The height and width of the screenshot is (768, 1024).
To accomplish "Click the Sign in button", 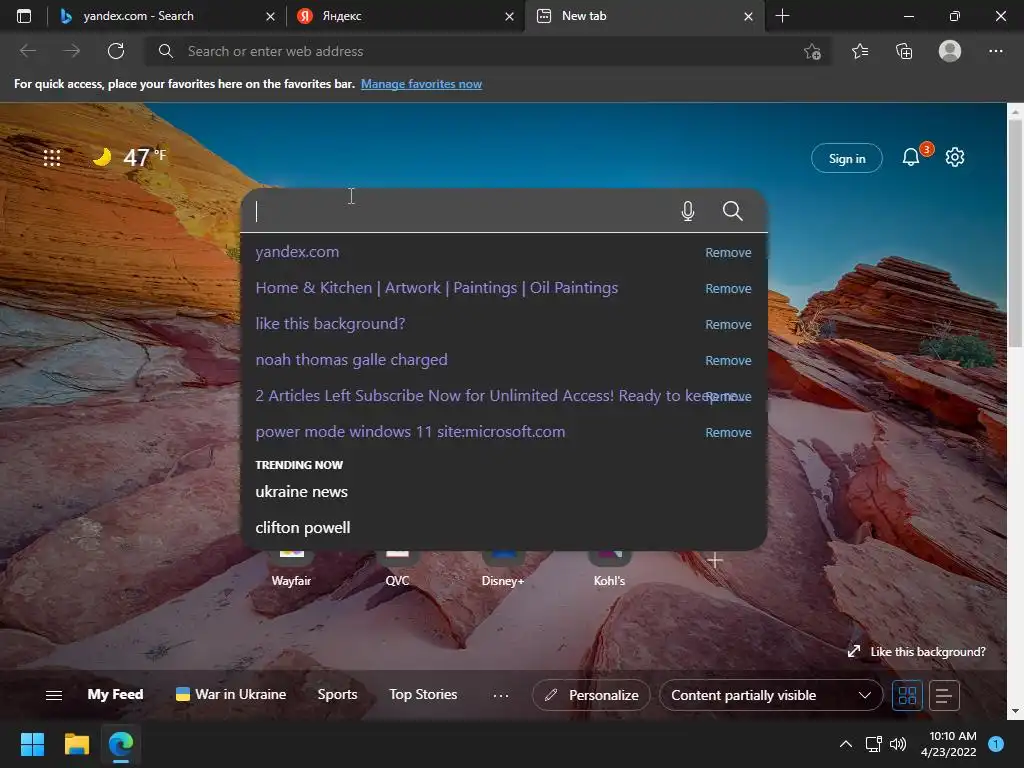I will pos(846,158).
